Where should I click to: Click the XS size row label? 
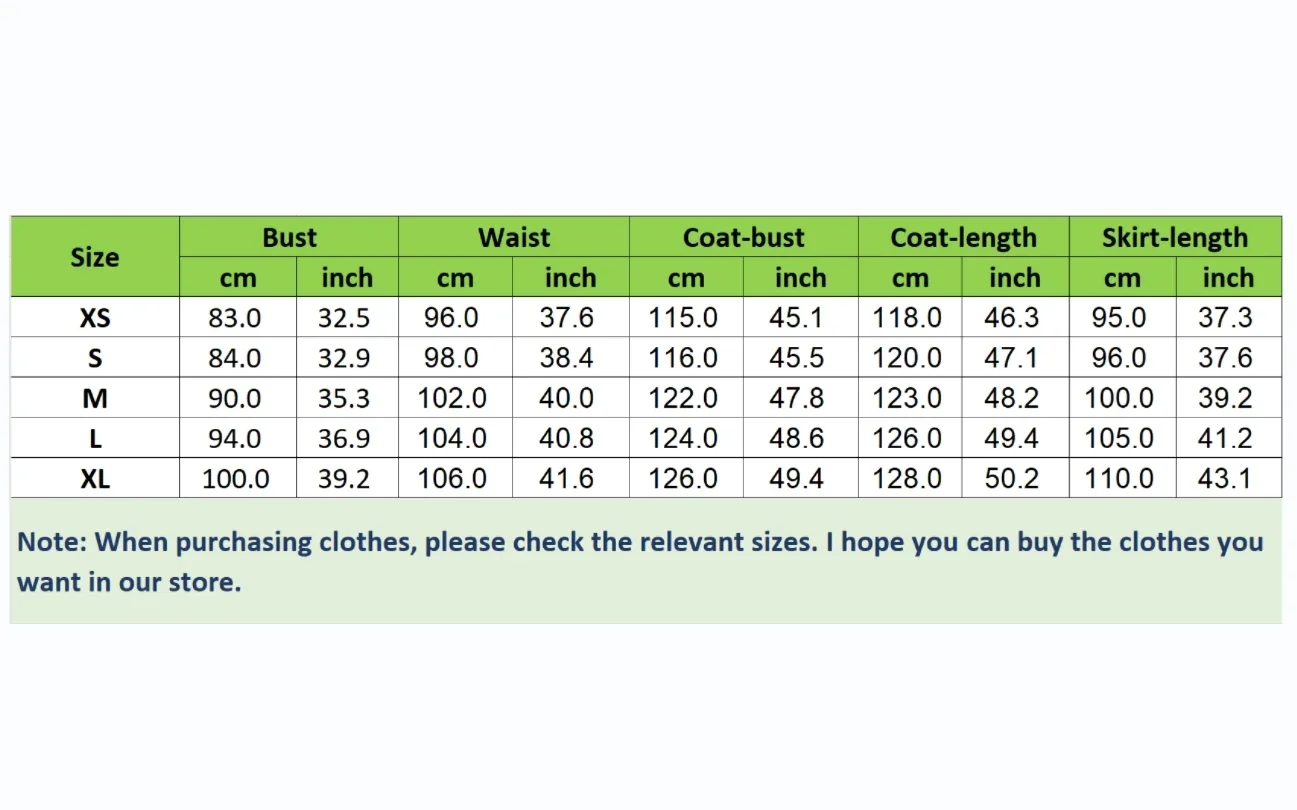click(95, 318)
